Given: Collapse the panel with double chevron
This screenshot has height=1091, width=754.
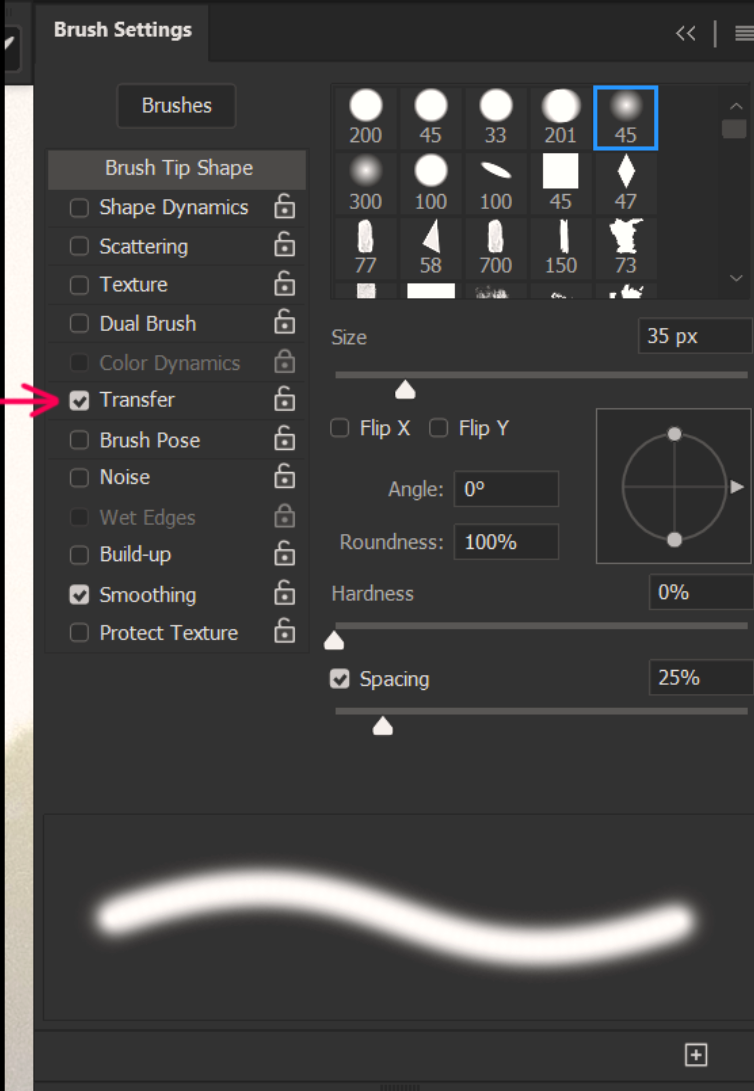Looking at the screenshot, I should coord(685,33).
